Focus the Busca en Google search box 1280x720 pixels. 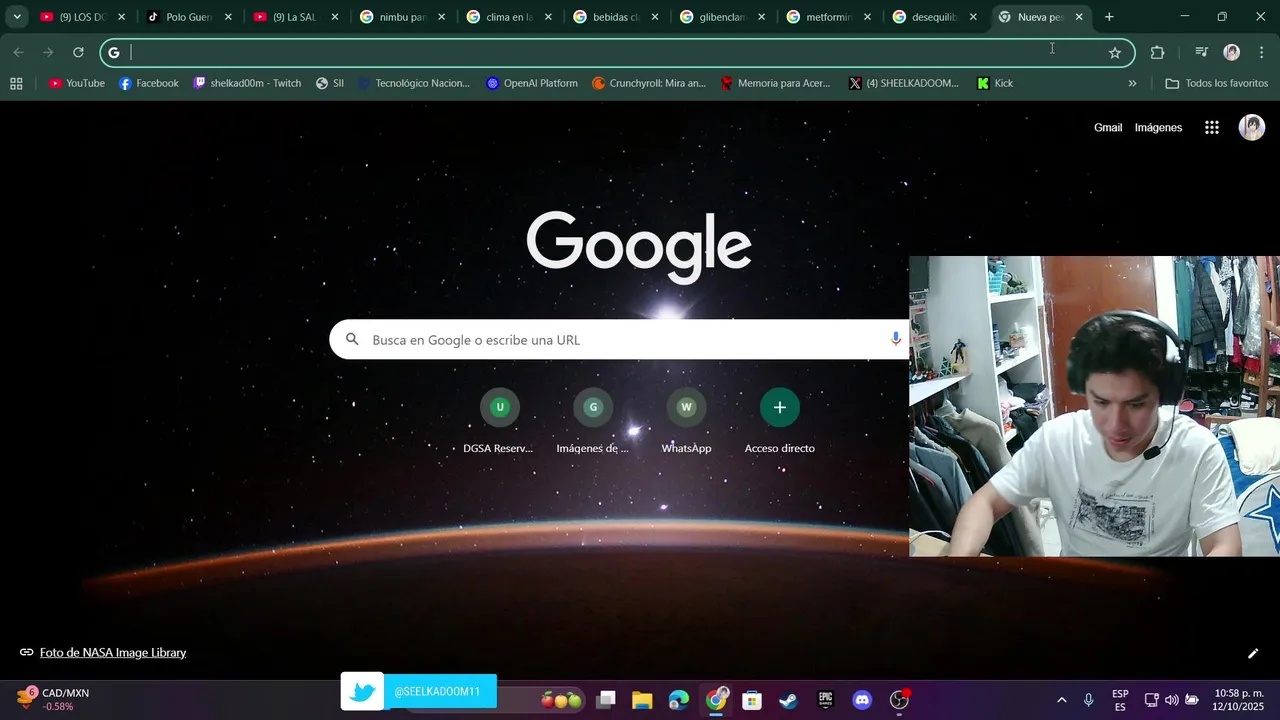point(620,340)
